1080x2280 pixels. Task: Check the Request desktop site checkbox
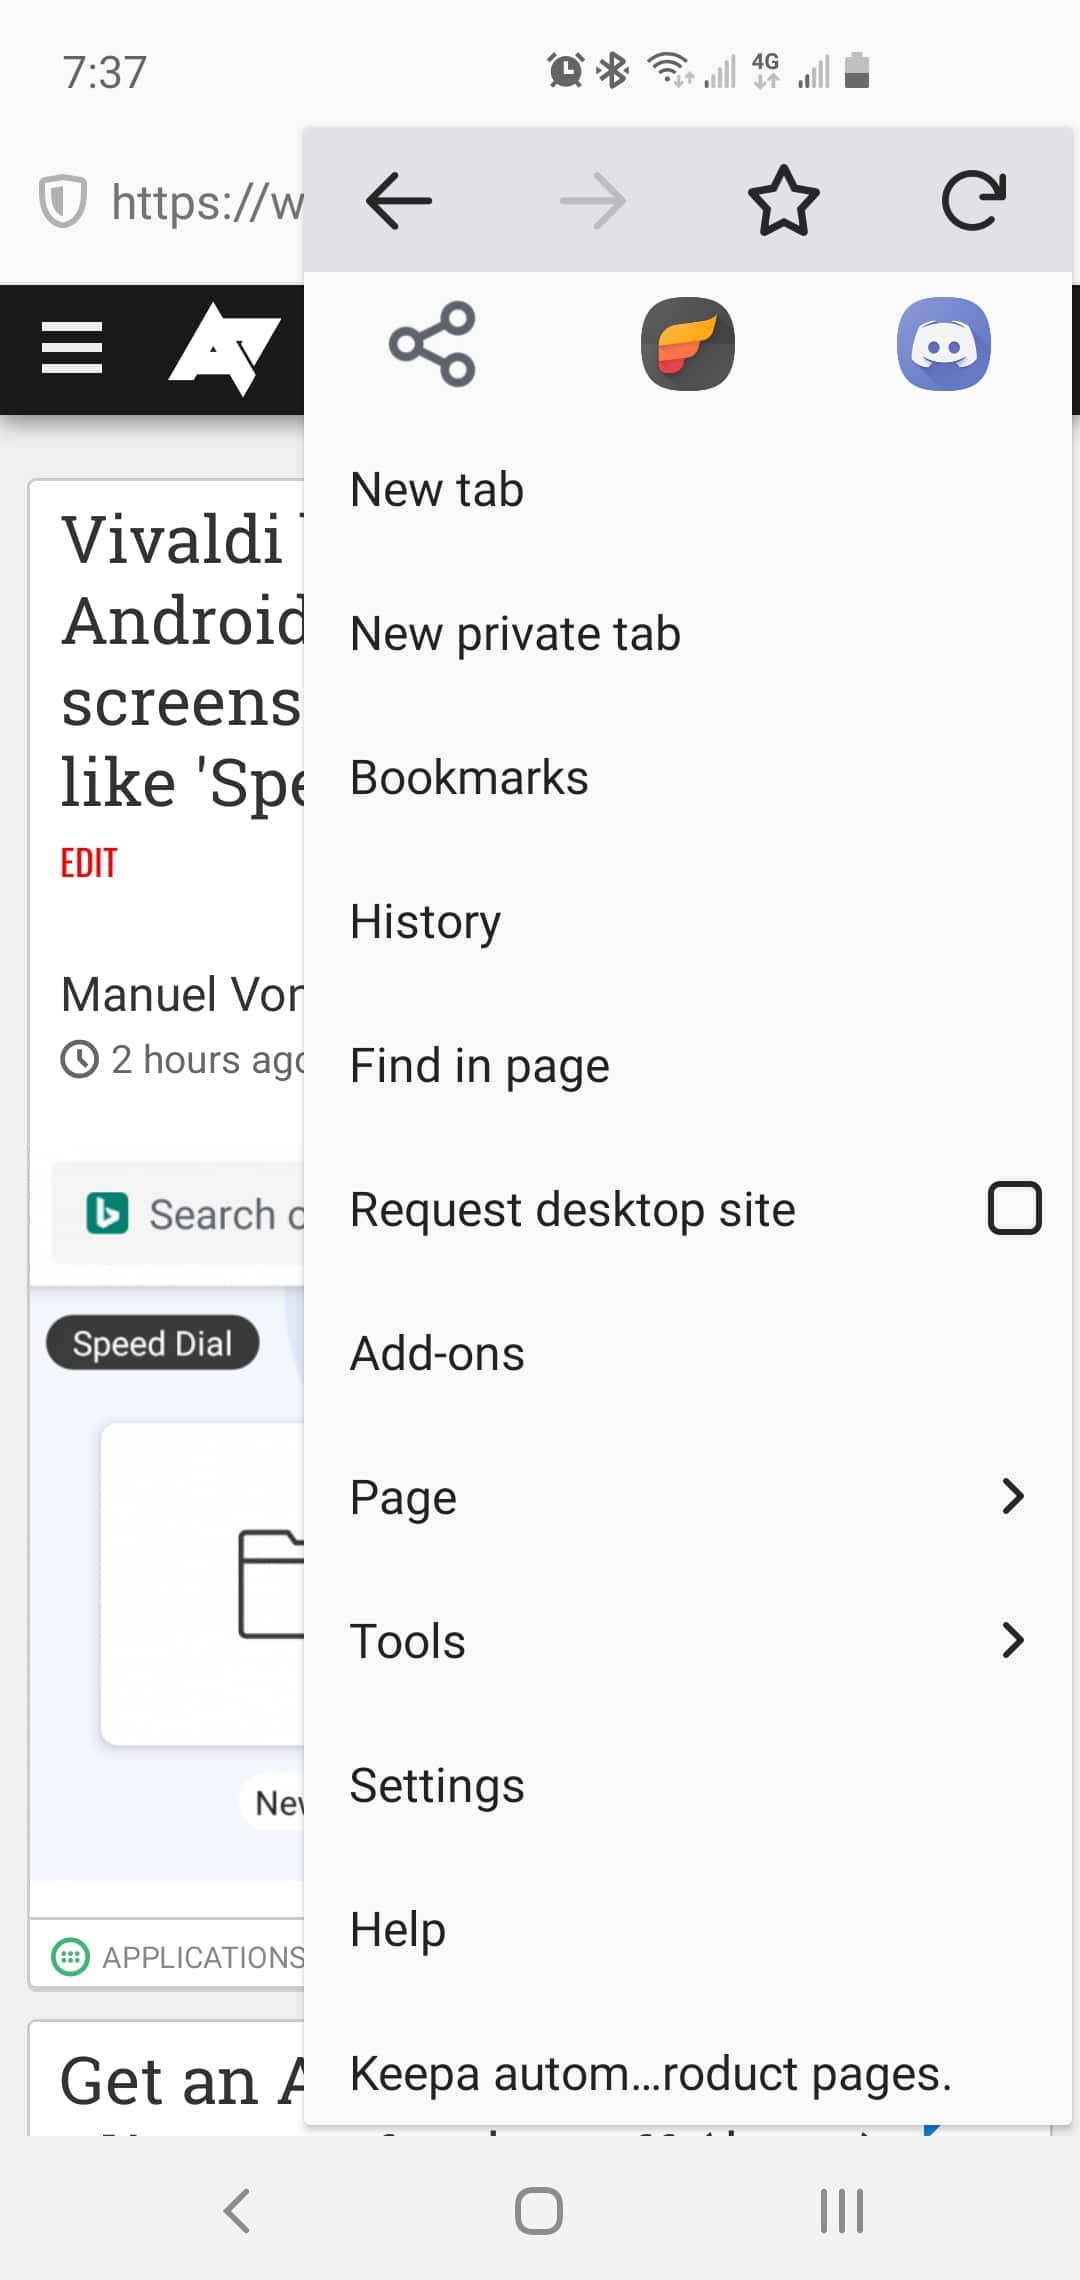[1014, 1208]
